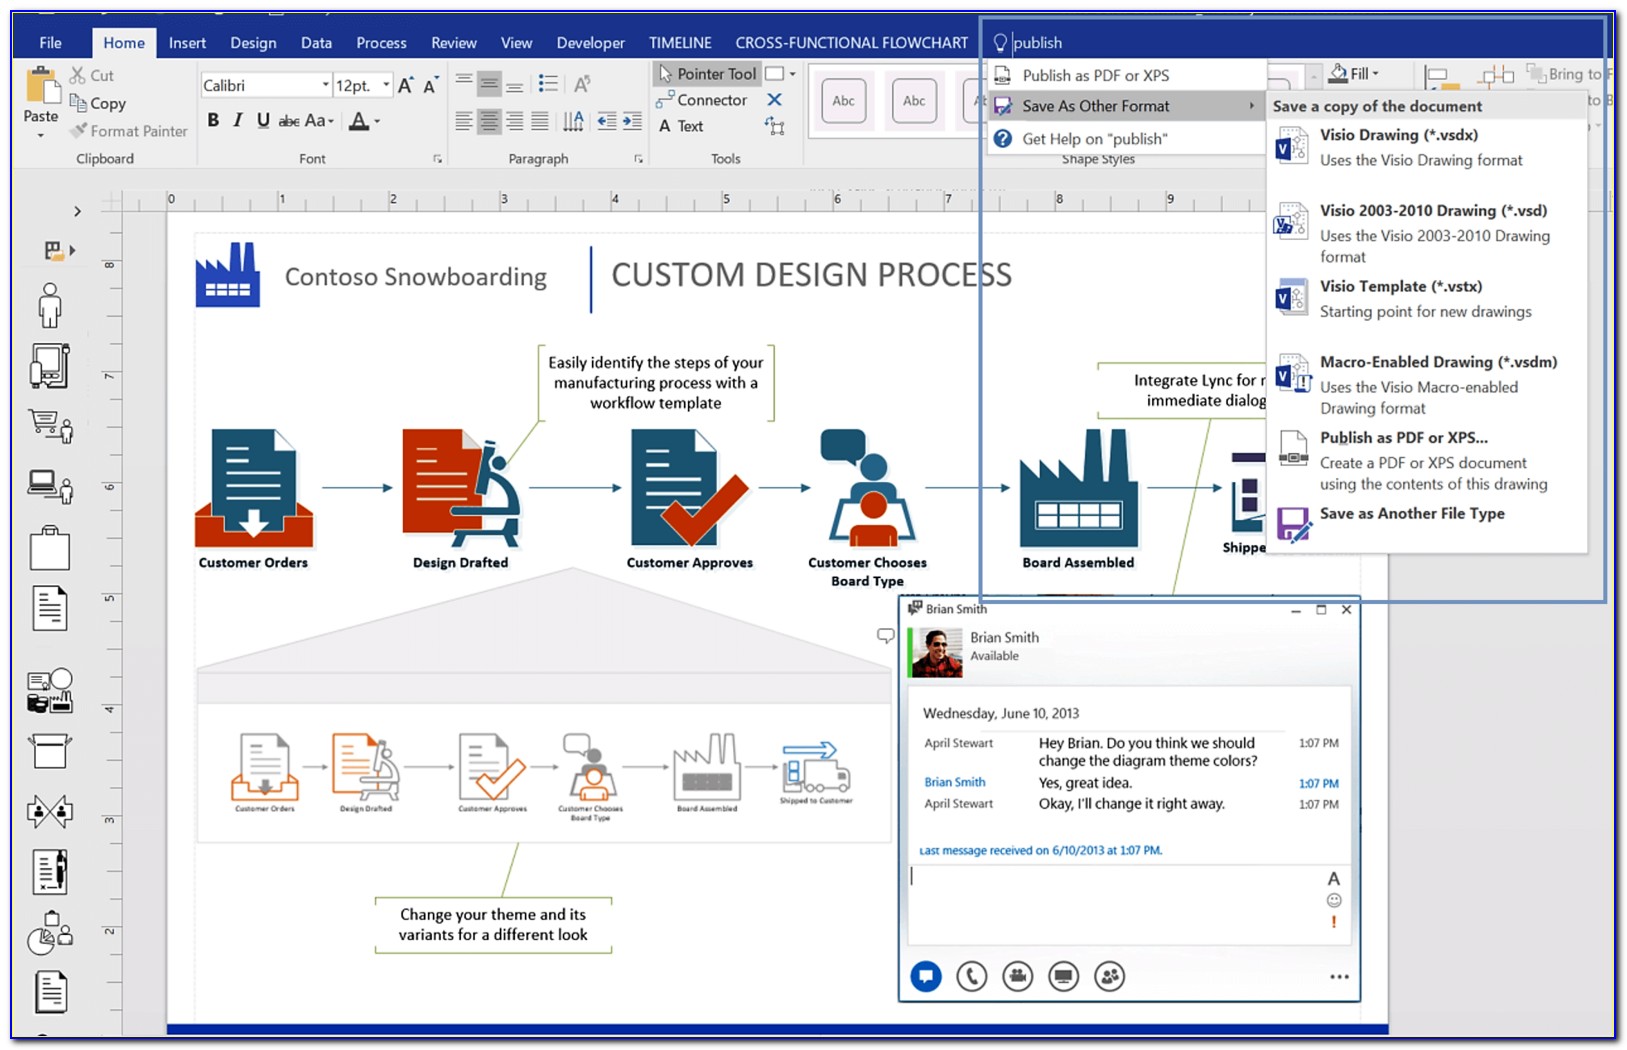Open the font color dropdown arrow
Screen dimensions: 1627x1050
[377, 121]
